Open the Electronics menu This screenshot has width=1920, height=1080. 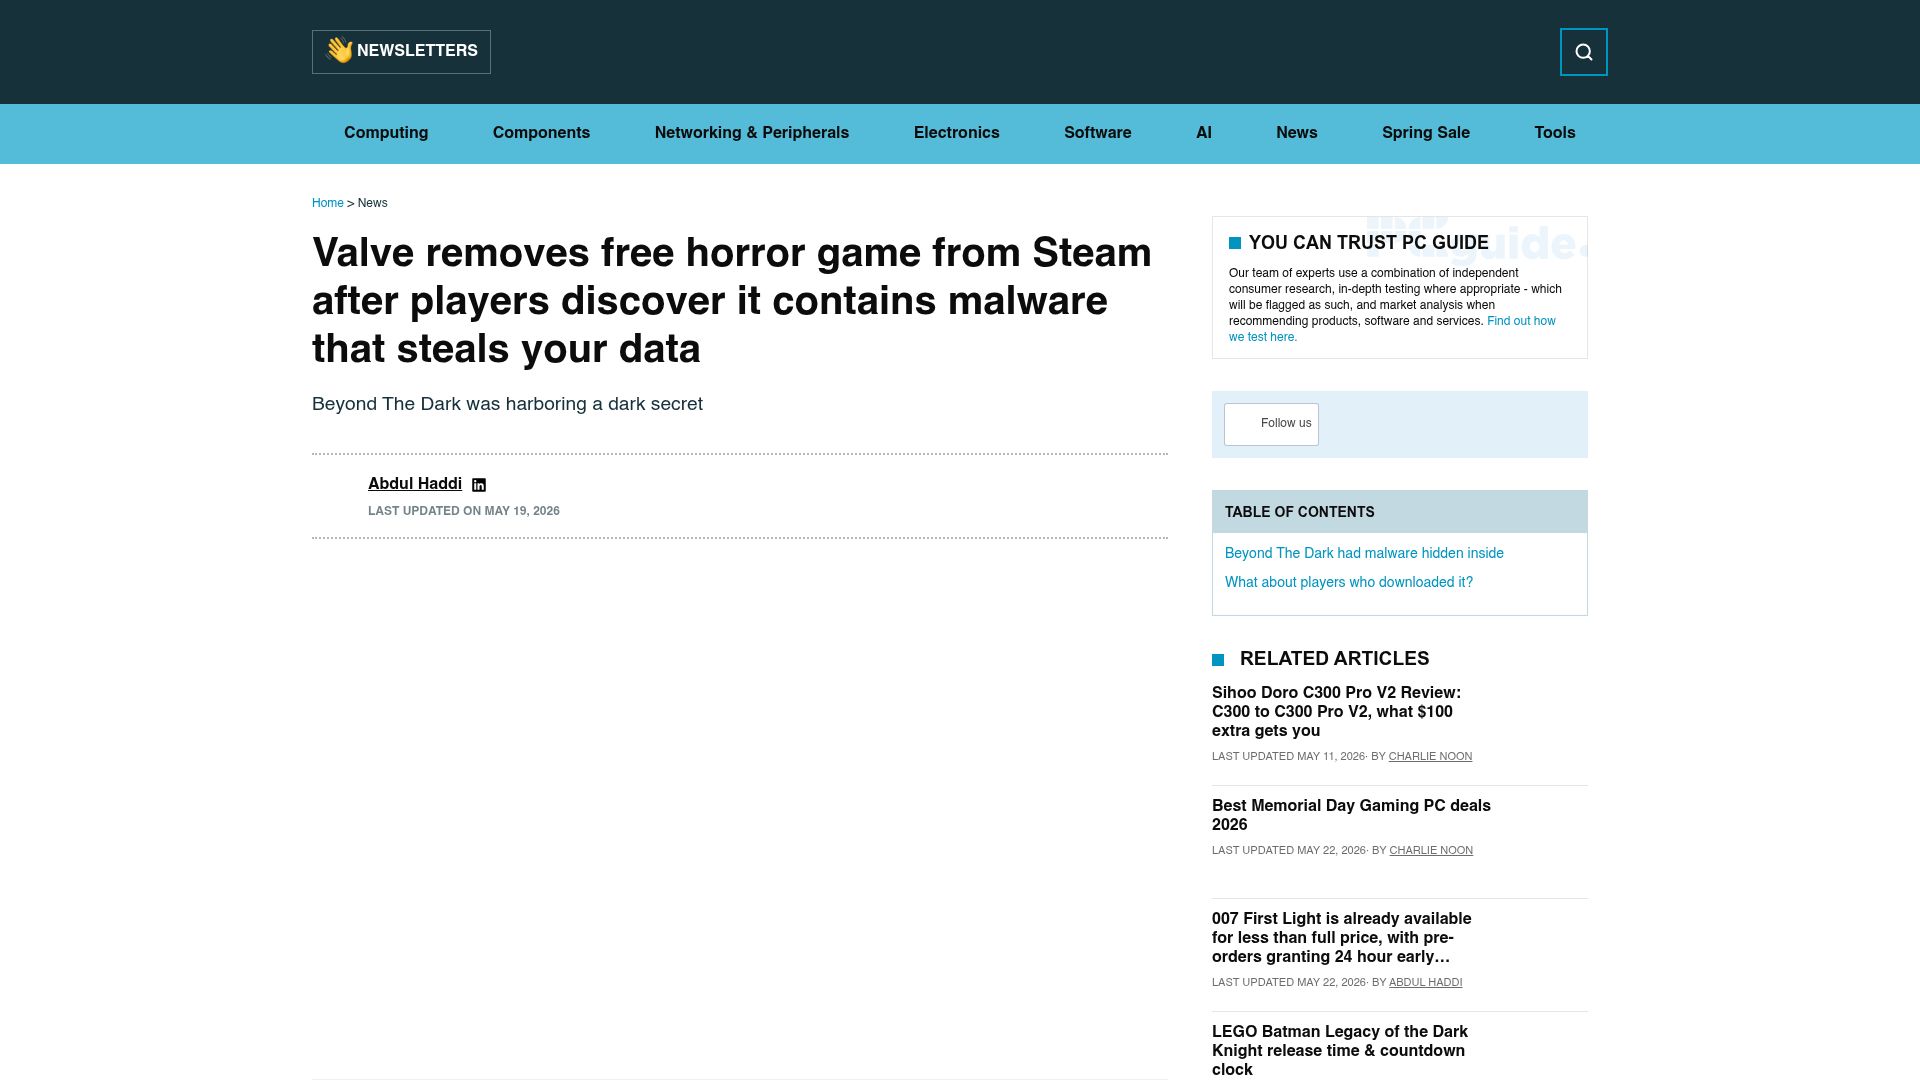tap(957, 133)
